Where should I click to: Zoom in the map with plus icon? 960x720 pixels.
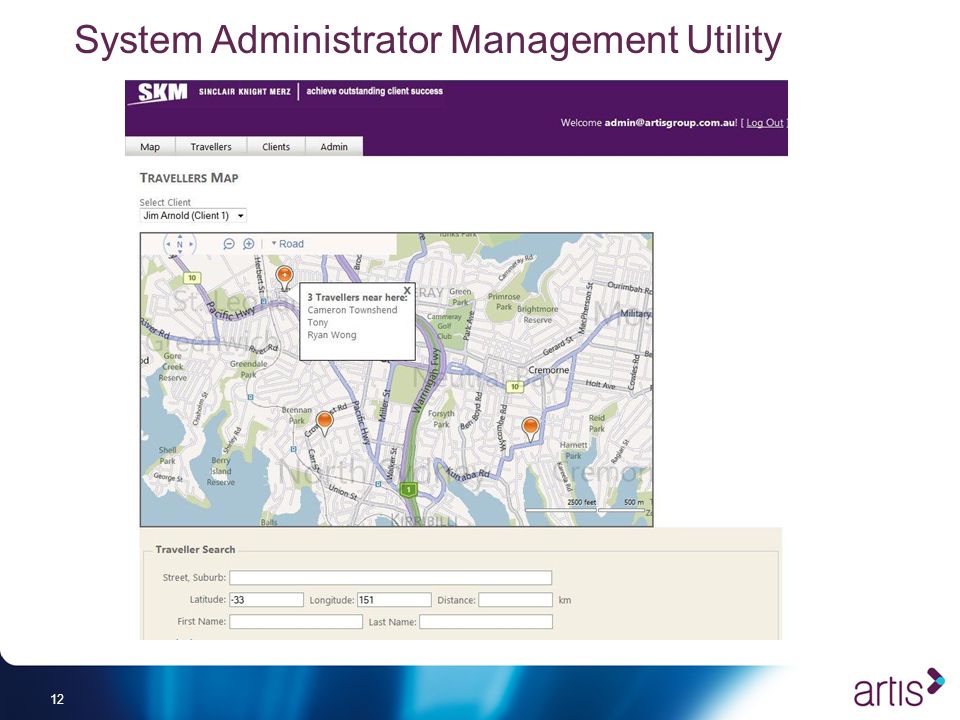pos(249,244)
